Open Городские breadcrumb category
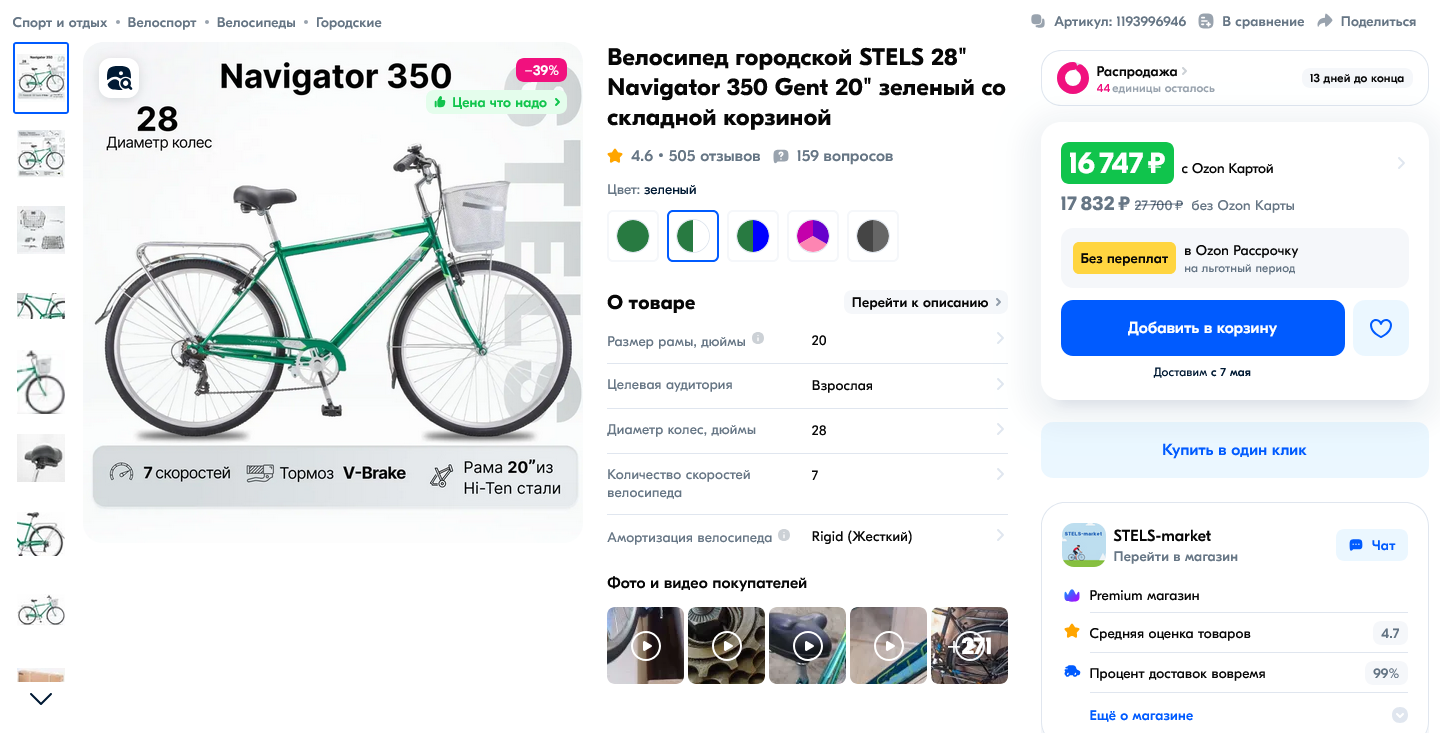 348,22
